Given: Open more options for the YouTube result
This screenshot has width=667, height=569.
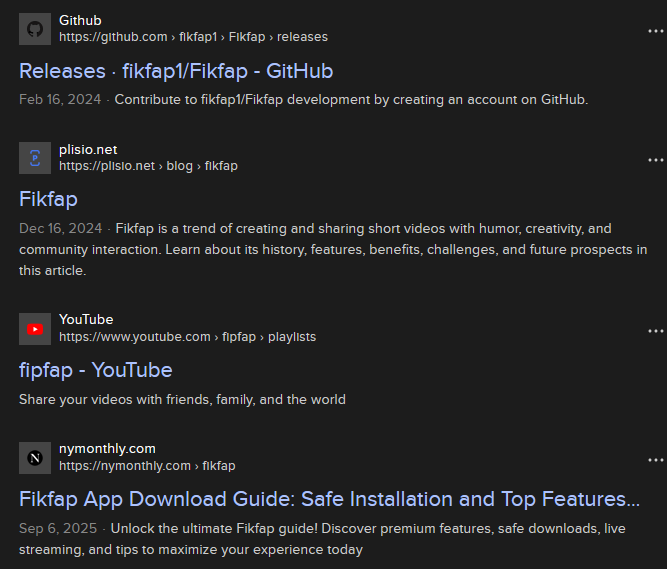Looking at the screenshot, I should (x=656, y=331).
